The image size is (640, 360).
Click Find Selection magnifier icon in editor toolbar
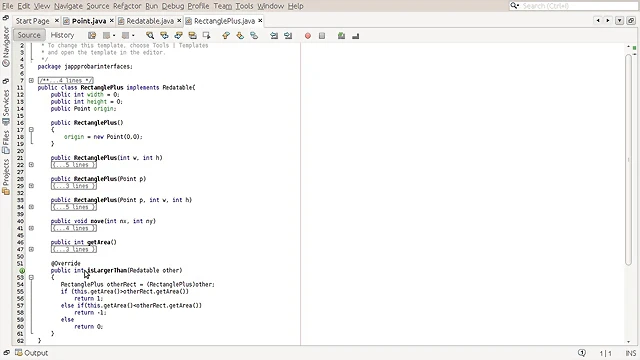150,36
